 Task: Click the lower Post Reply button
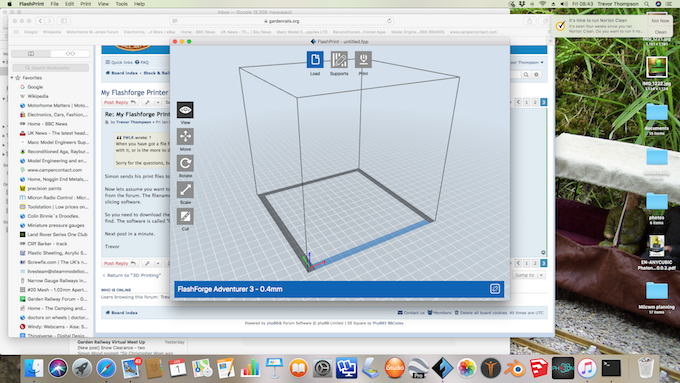120,263
